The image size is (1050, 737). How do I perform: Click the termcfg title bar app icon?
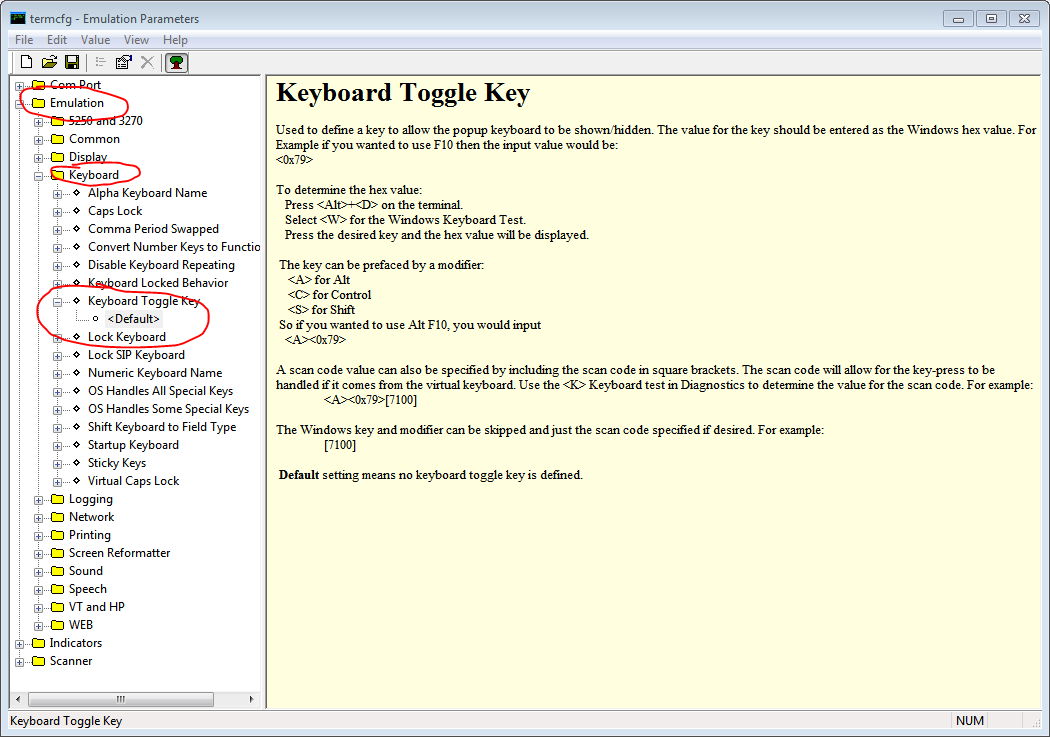tap(17, 18)
